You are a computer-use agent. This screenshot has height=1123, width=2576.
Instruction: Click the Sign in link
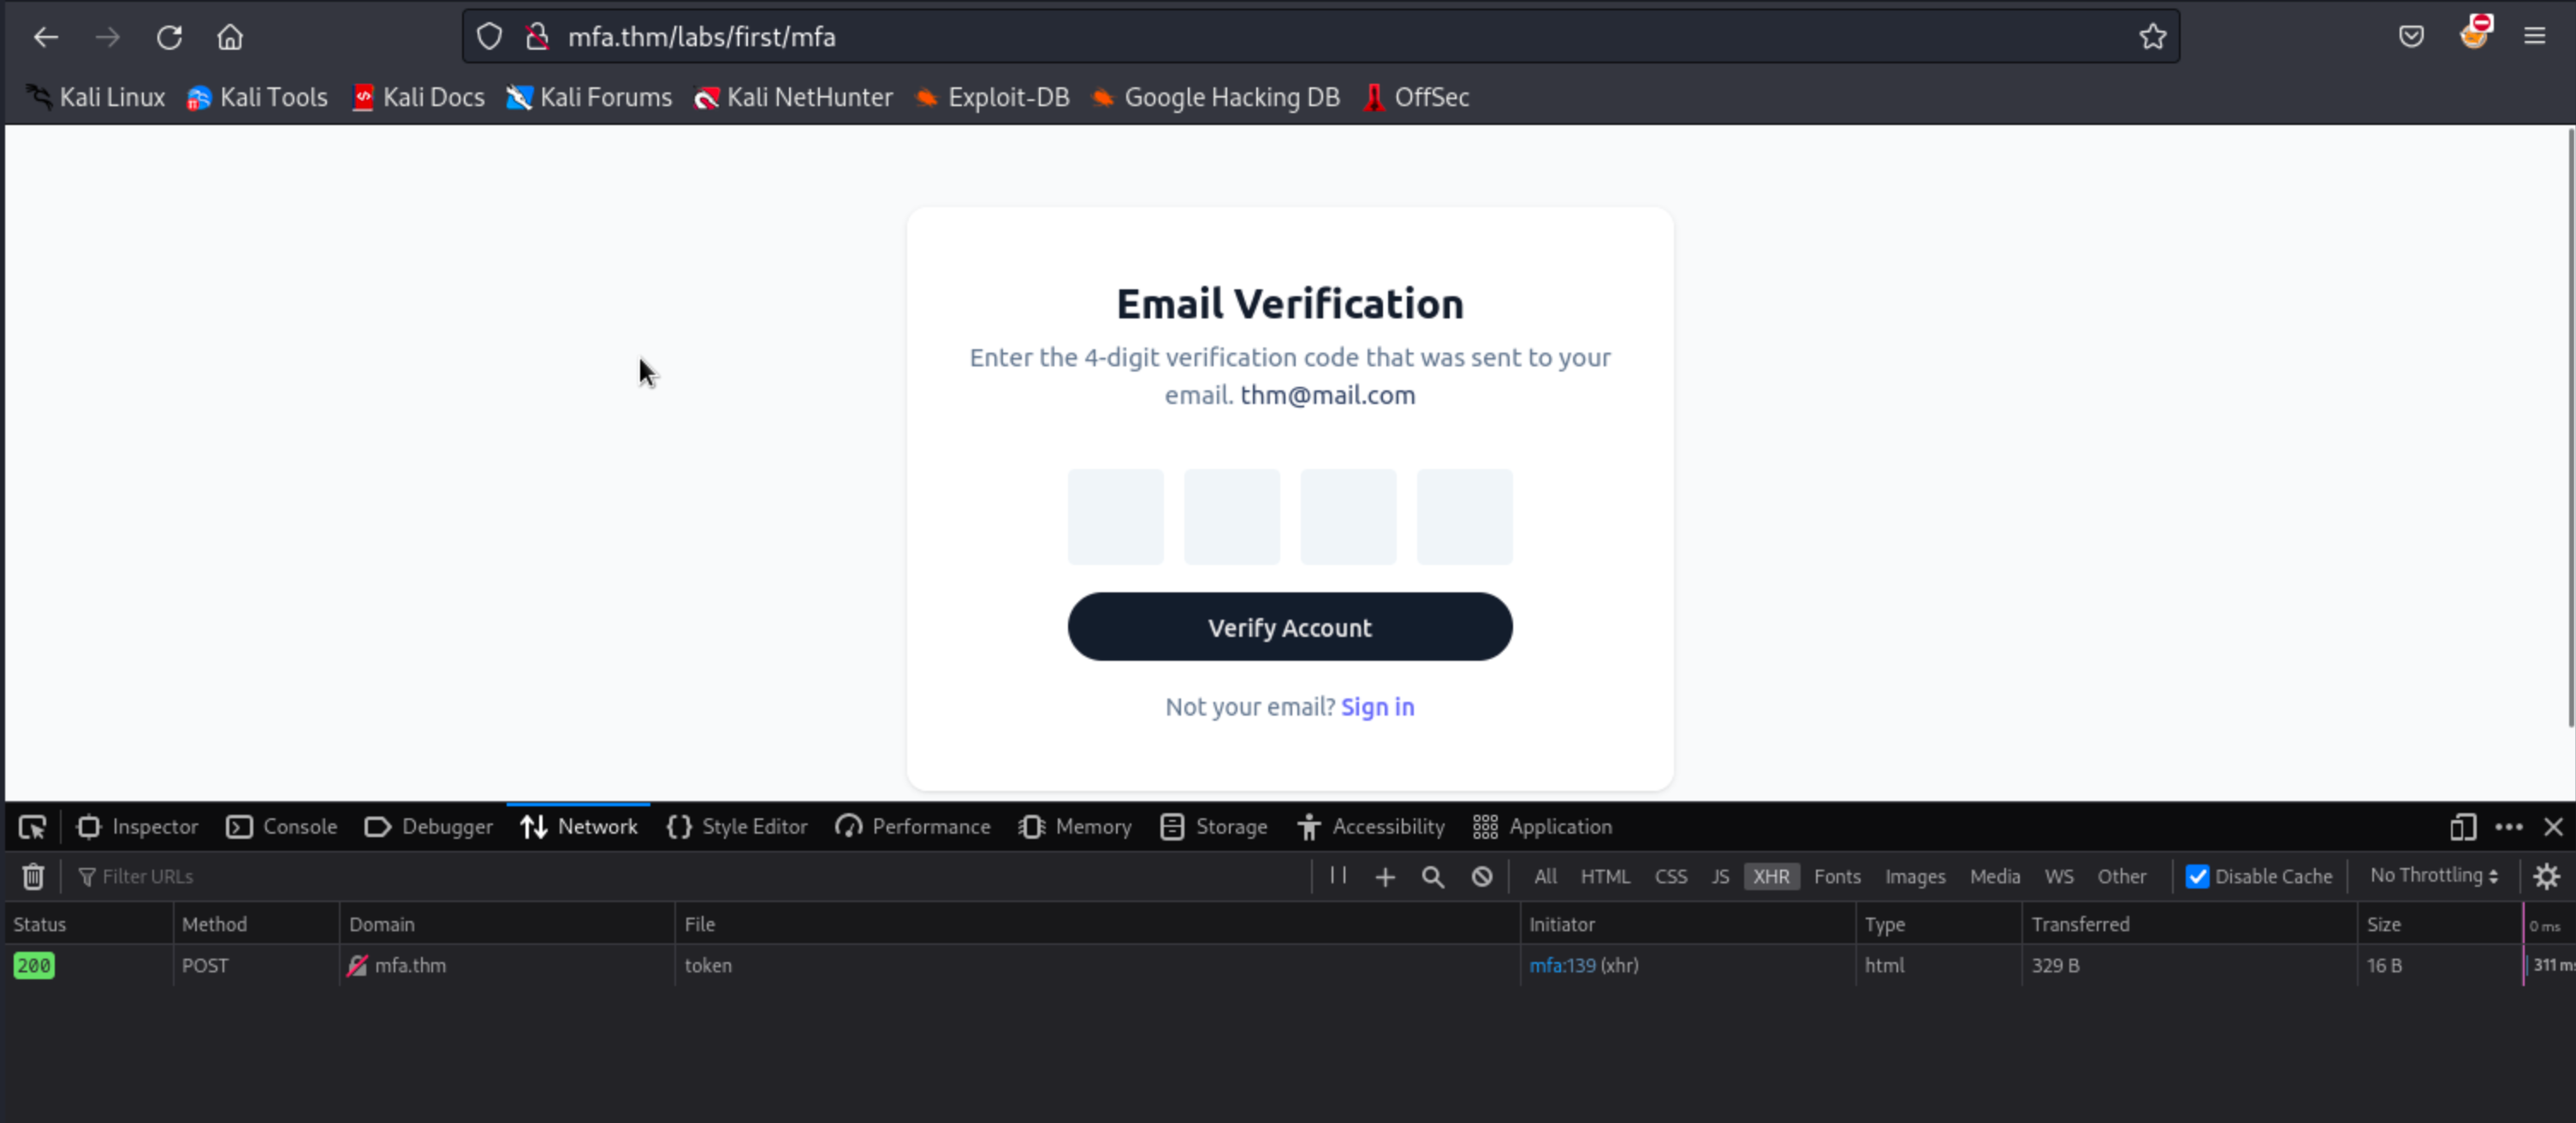(x=1377, y=707)
